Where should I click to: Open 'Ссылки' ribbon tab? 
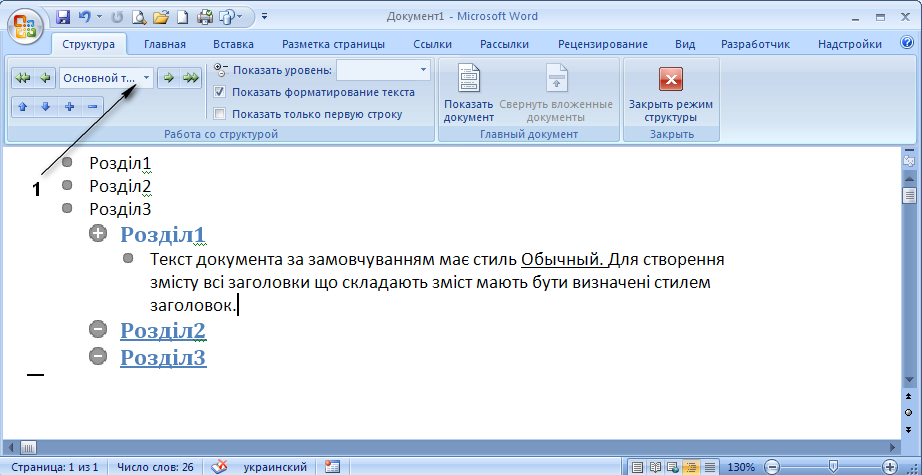pos(433,44)
